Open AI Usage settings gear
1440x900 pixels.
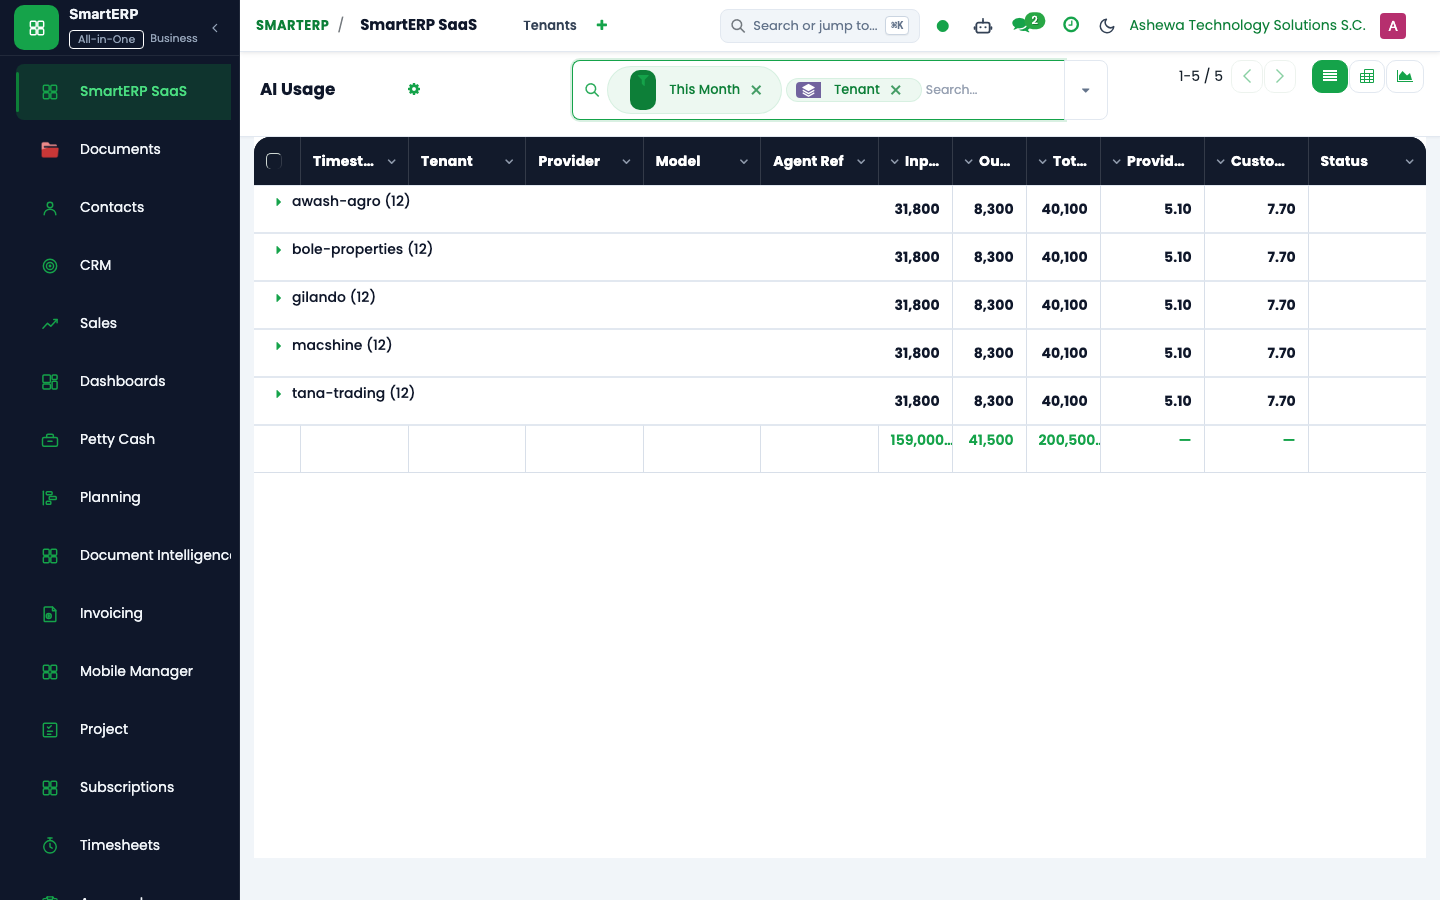point(414,89)
